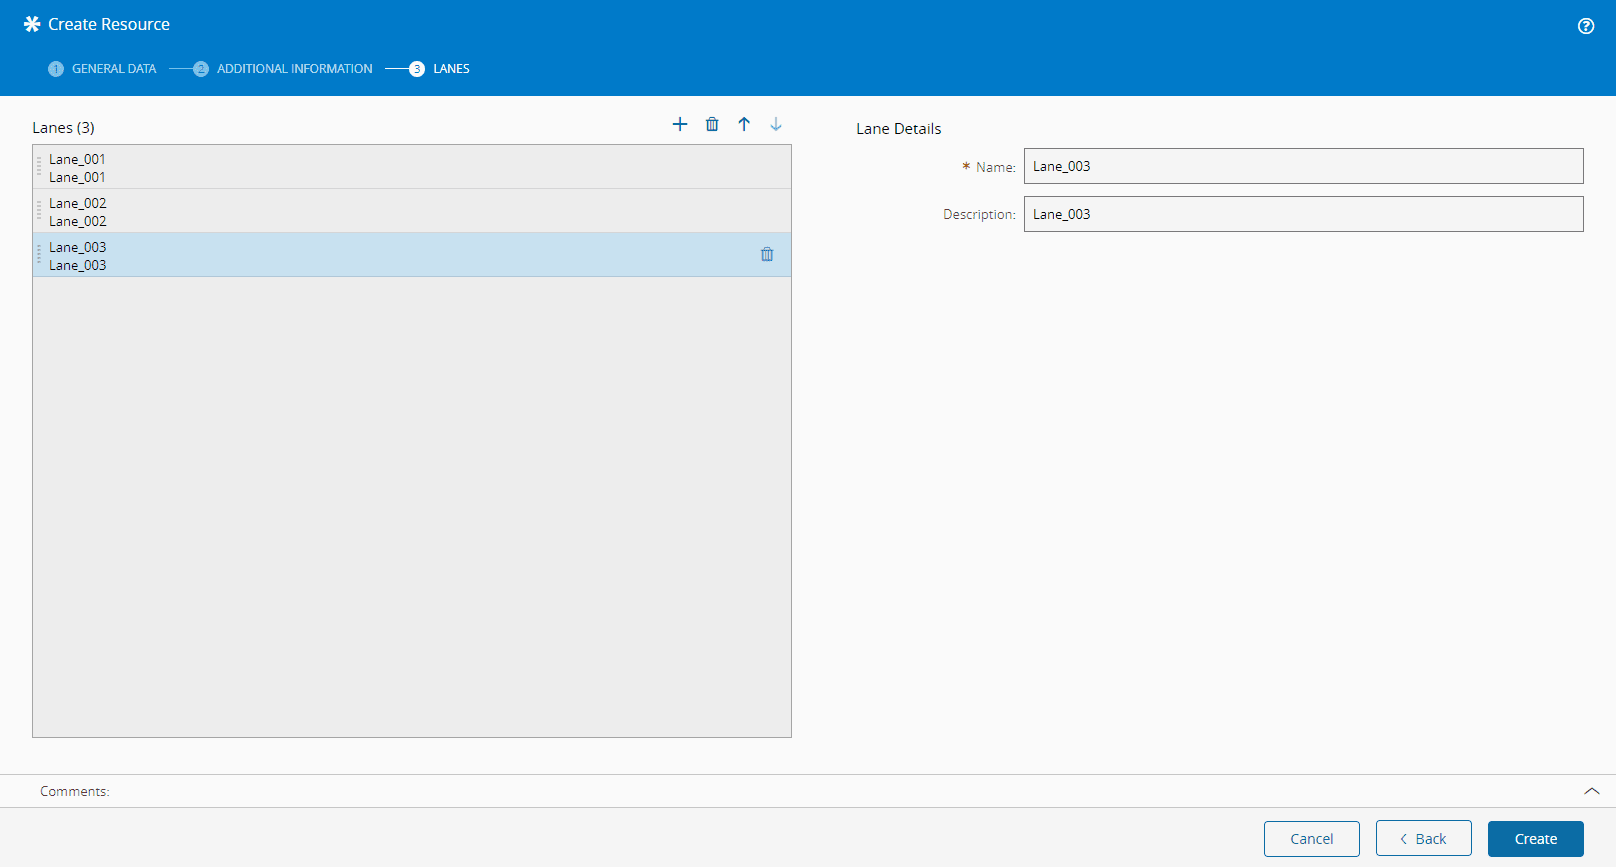The image size is (1616, 867).
Task: Go back with the Back button
Action: coord(1423,839)
